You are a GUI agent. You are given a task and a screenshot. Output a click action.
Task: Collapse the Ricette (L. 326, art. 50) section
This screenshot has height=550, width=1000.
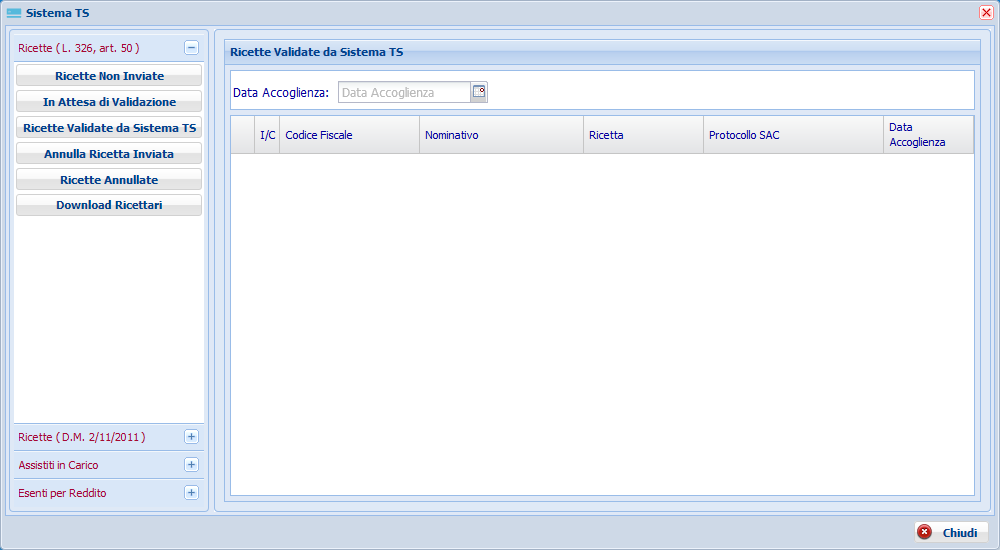191,48
